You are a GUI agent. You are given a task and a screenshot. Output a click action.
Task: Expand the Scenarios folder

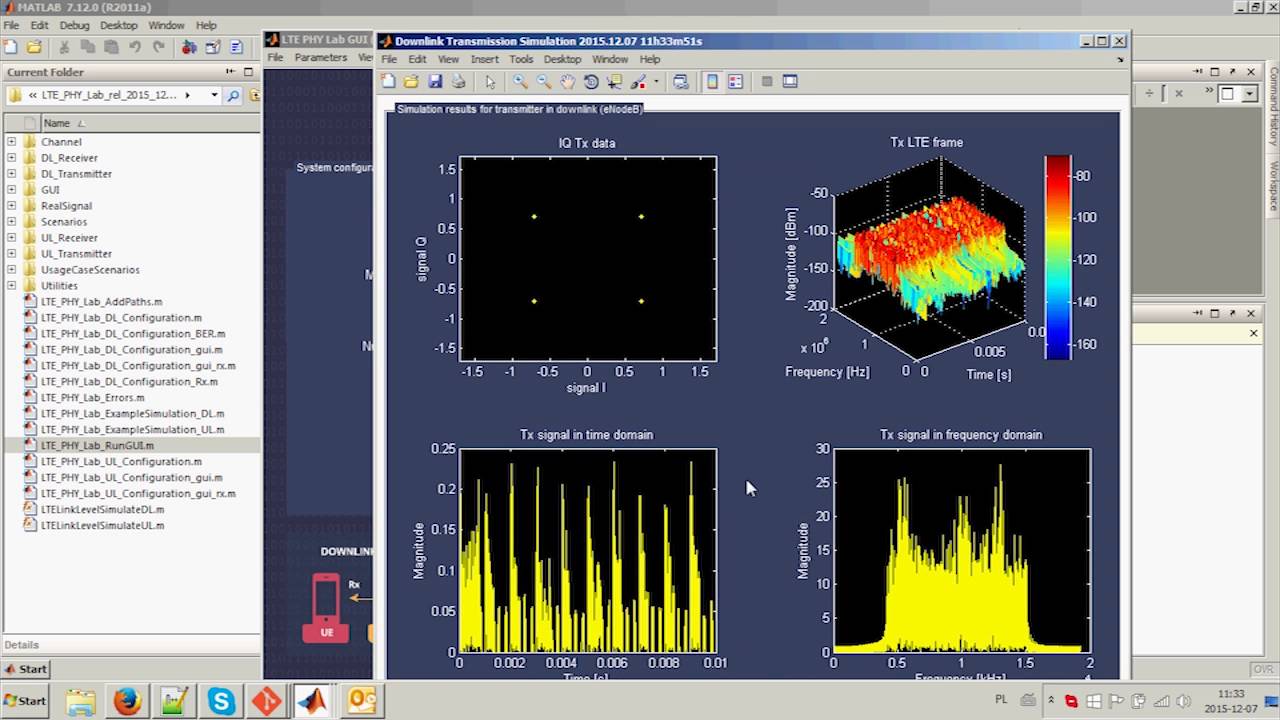(12, 222)
